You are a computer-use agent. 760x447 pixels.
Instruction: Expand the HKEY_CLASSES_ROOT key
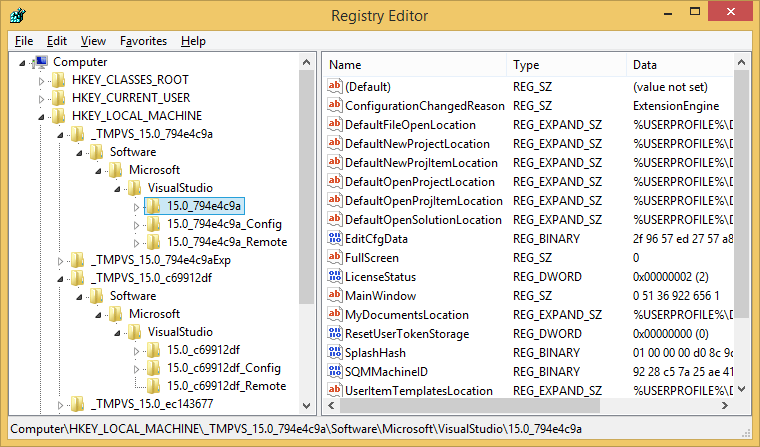coord(41,80)
